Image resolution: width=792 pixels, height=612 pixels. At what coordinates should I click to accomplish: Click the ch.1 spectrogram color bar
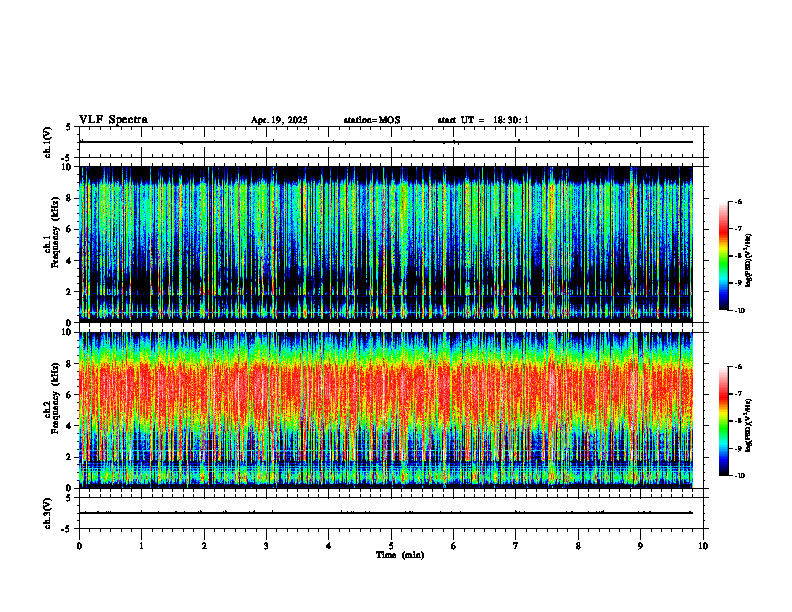pos(724,256)
